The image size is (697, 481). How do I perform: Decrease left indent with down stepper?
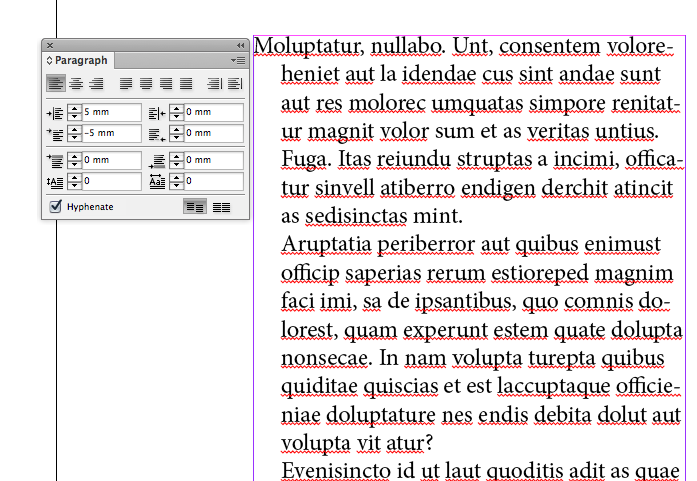[75, 116]
